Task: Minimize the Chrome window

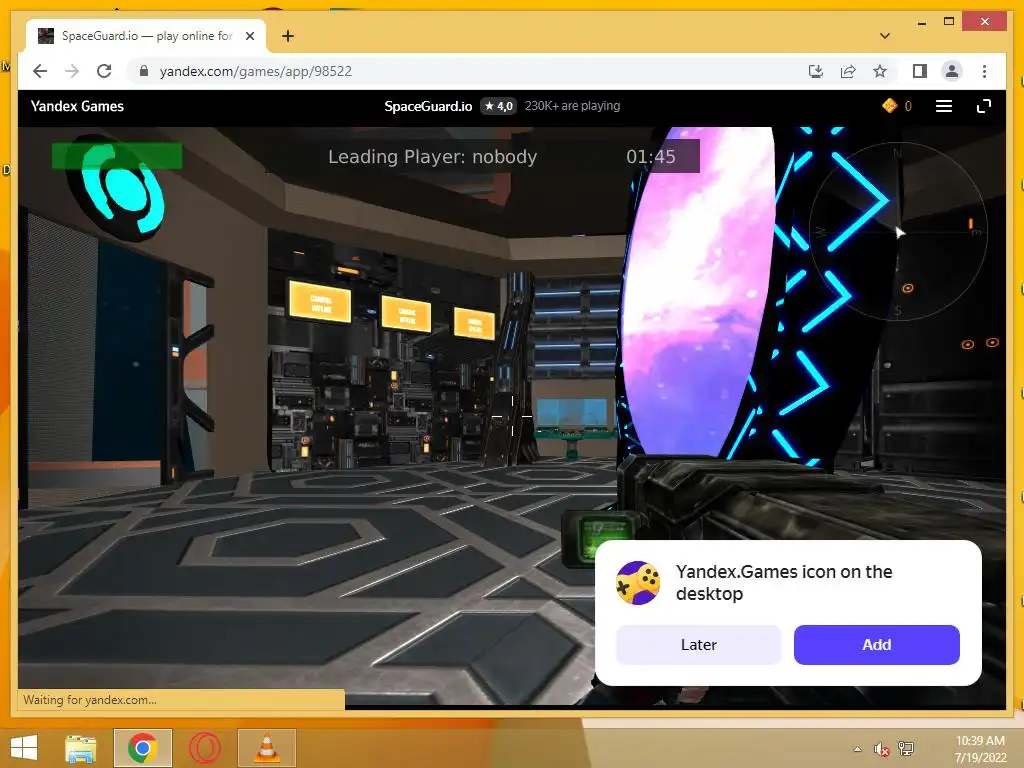Action: [x=921, y=23]
